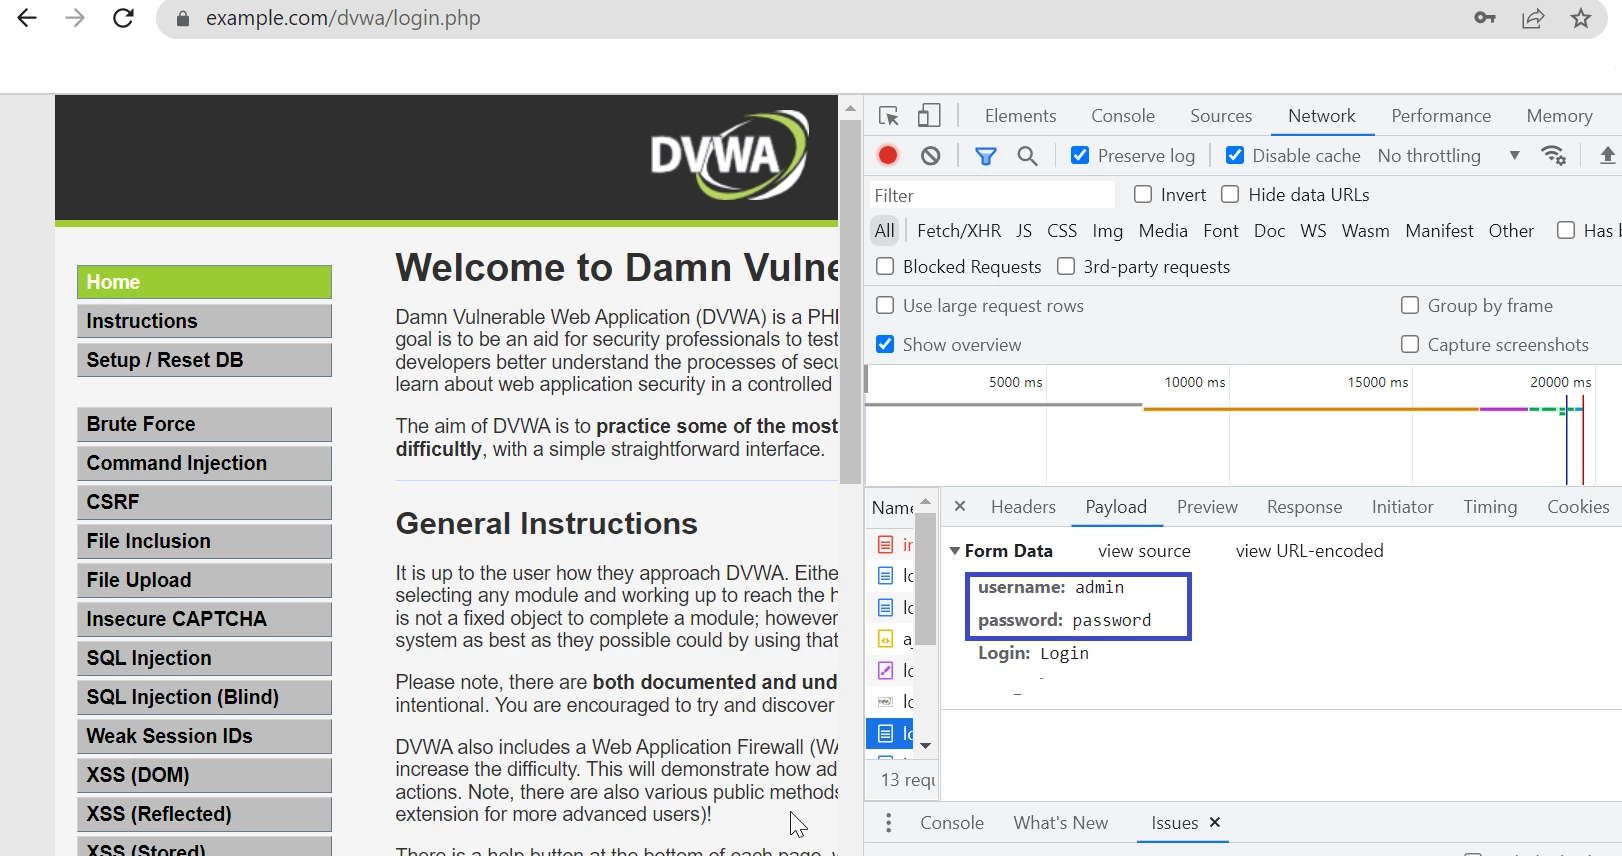Viewport: 1622px width, 856px height.
Task: Click the padlock icon in the address bar
Action: [182, 18]
